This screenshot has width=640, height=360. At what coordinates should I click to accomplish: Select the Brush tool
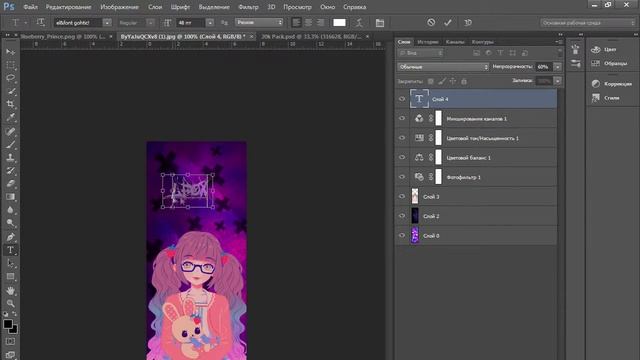point(11,144)
